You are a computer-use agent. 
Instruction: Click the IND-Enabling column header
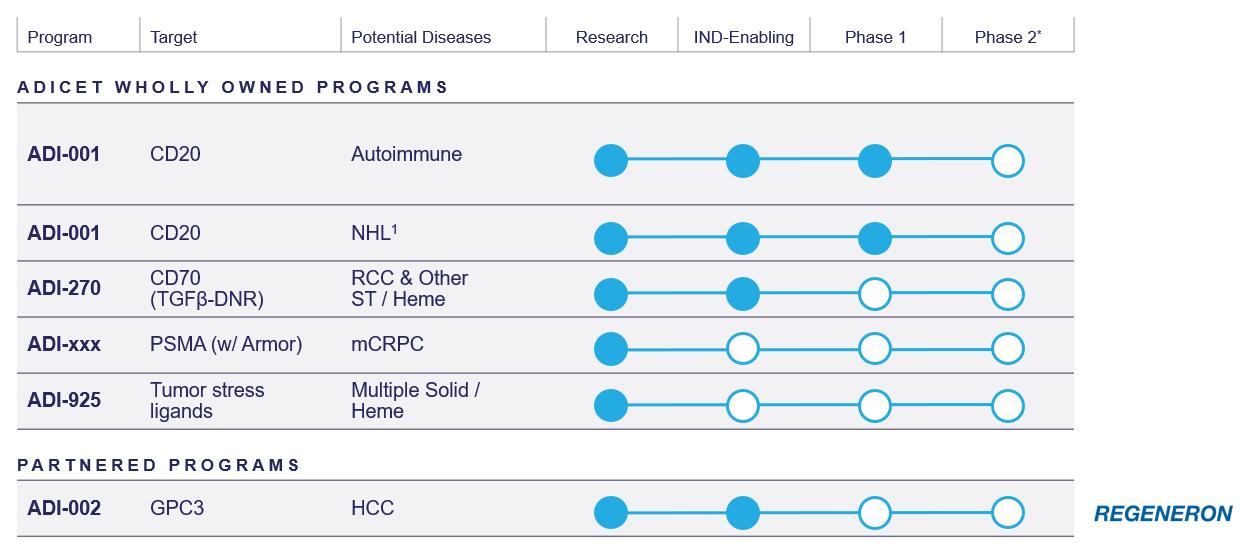tap(743, 37)
